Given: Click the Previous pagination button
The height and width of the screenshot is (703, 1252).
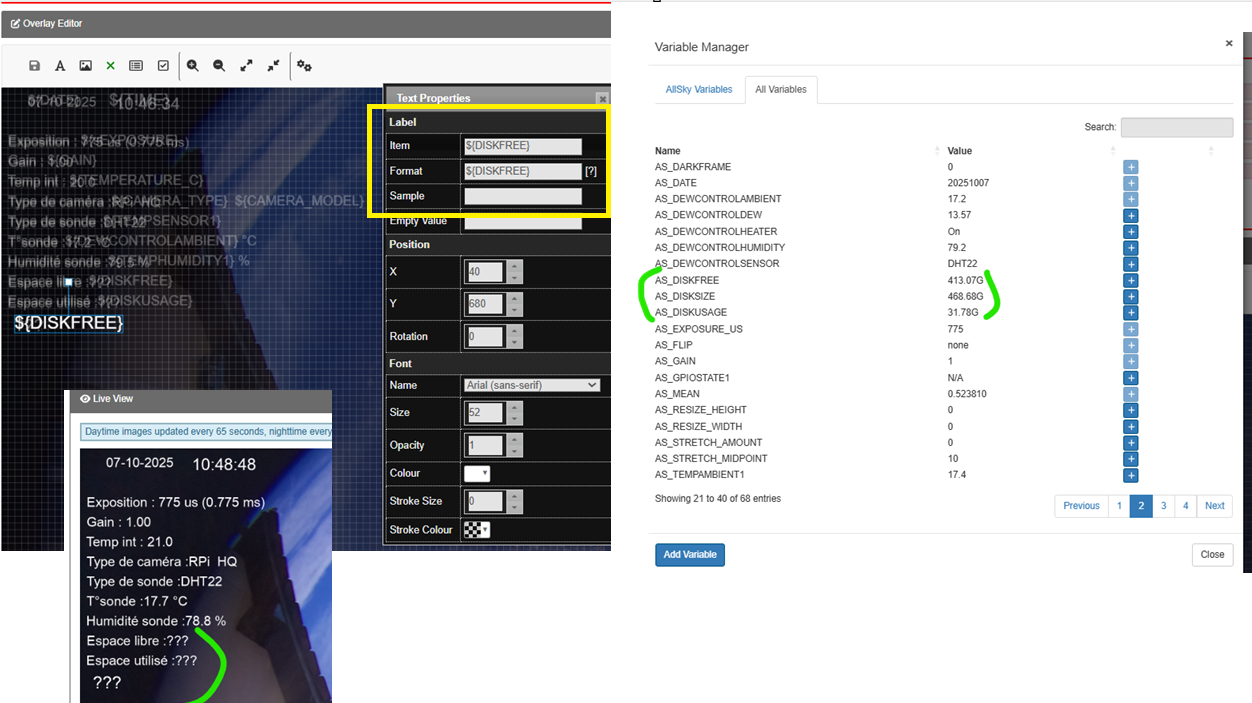Looking at the screenshot, I should [1081, 506].
